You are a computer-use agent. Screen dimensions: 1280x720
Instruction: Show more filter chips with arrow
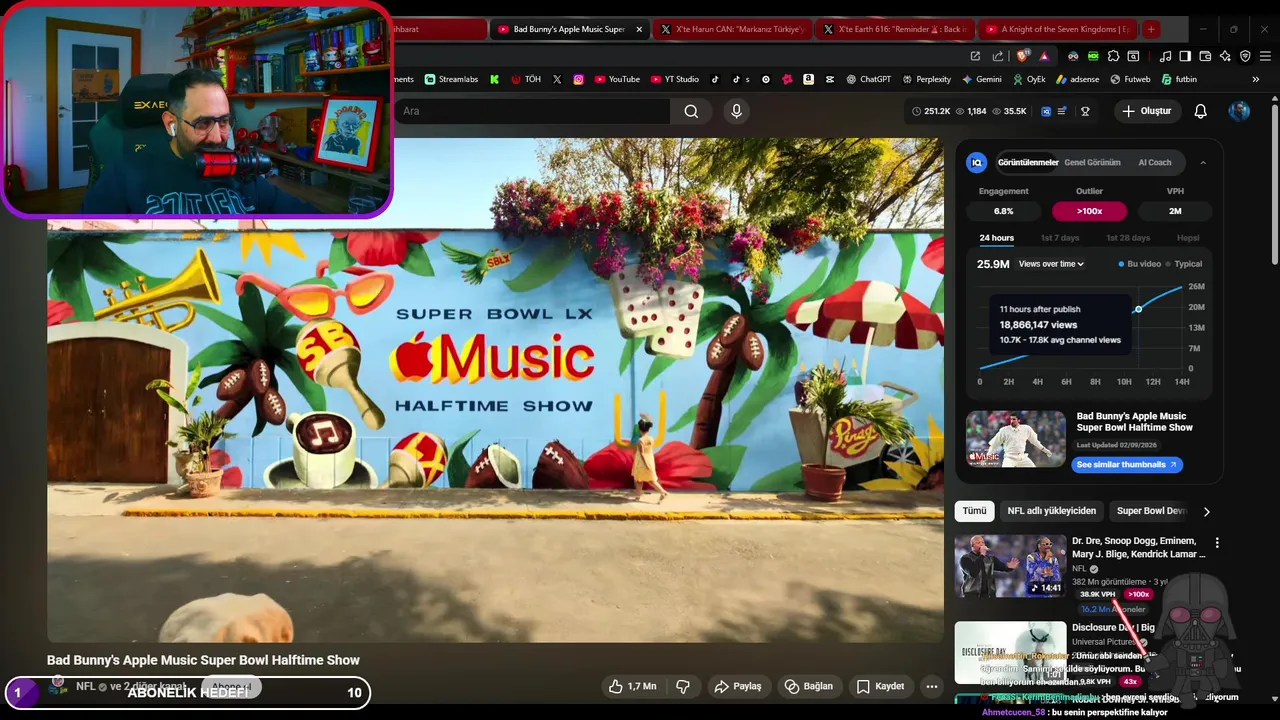[x=1206, y=511]
